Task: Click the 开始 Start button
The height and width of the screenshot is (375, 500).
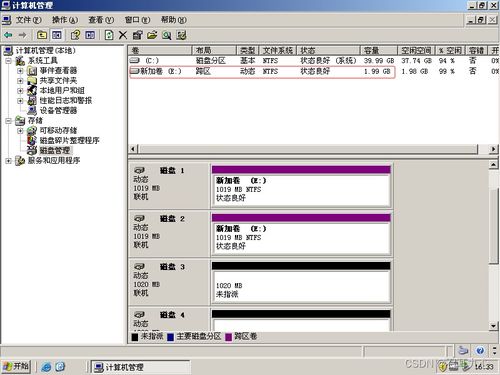Action: pyautogui.click(x=16, y=367)
